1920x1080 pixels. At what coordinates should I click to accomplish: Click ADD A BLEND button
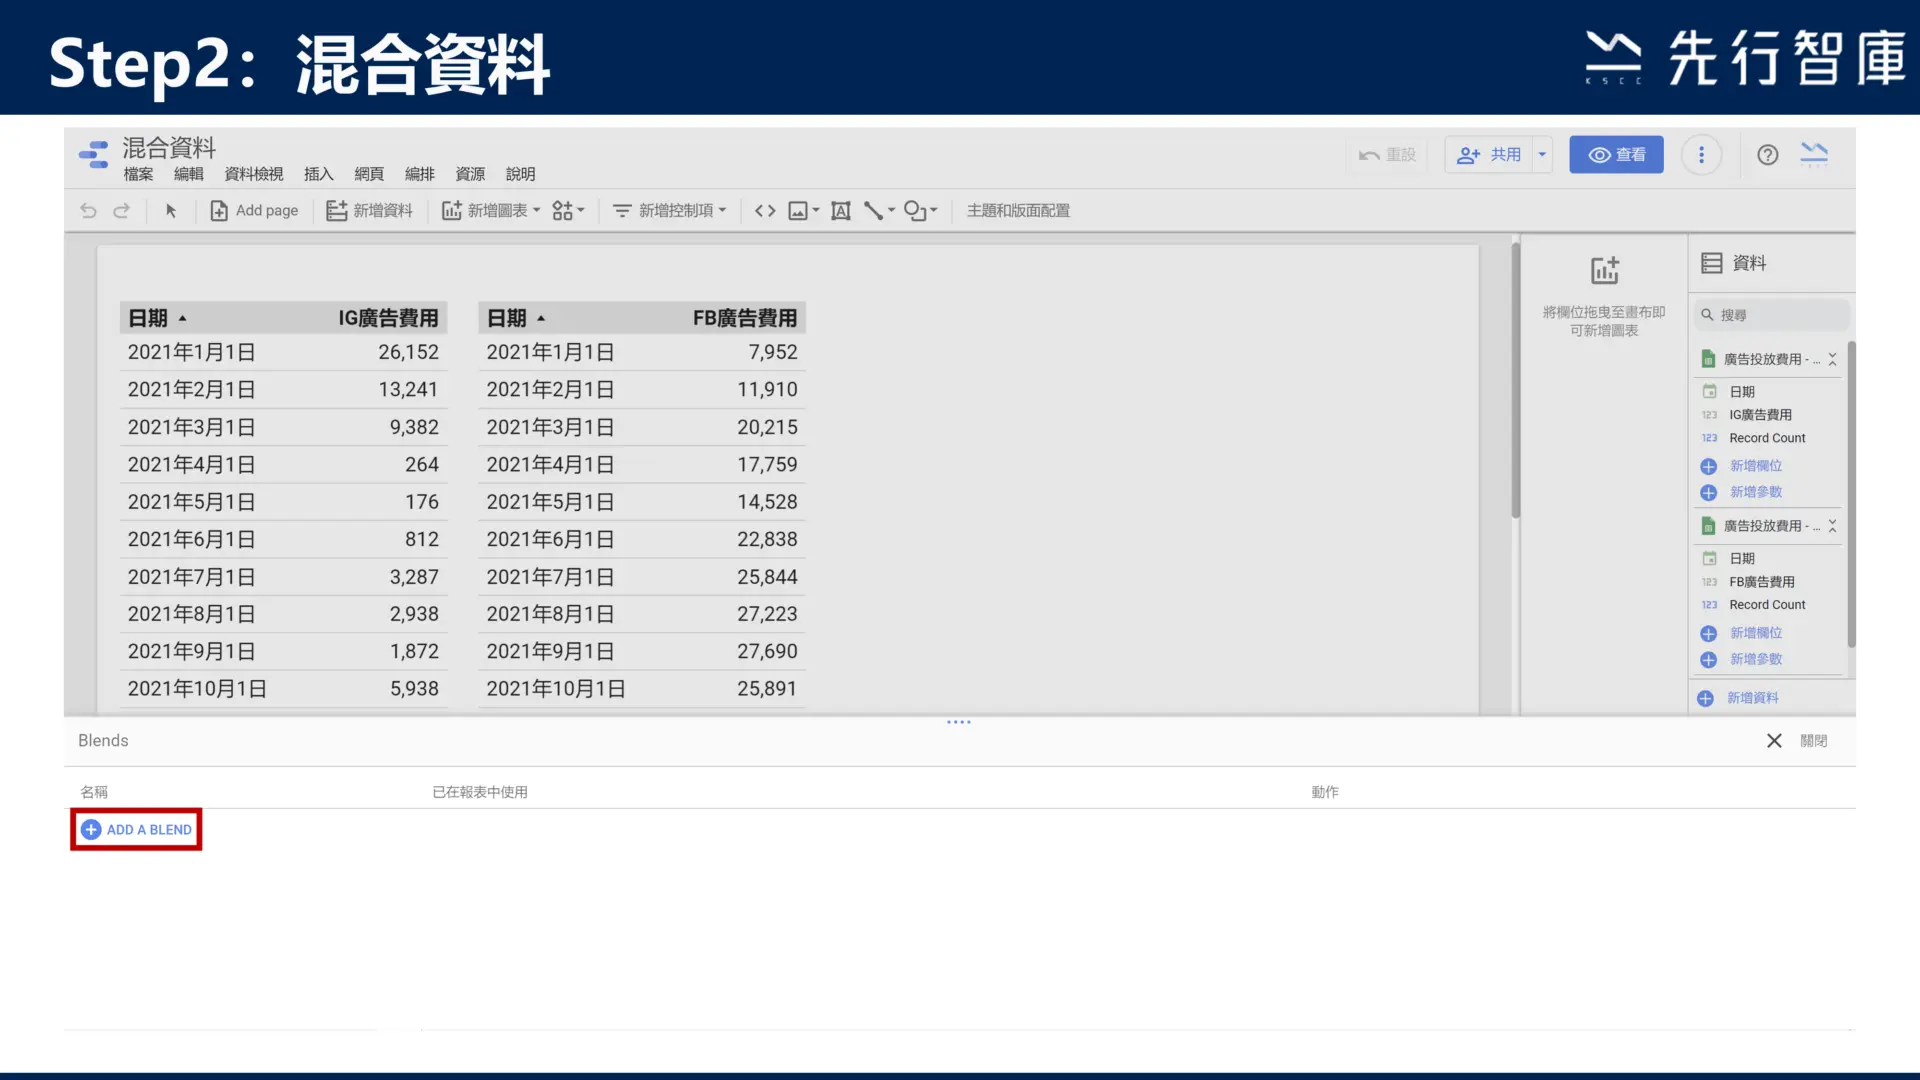tap(136, 830)
